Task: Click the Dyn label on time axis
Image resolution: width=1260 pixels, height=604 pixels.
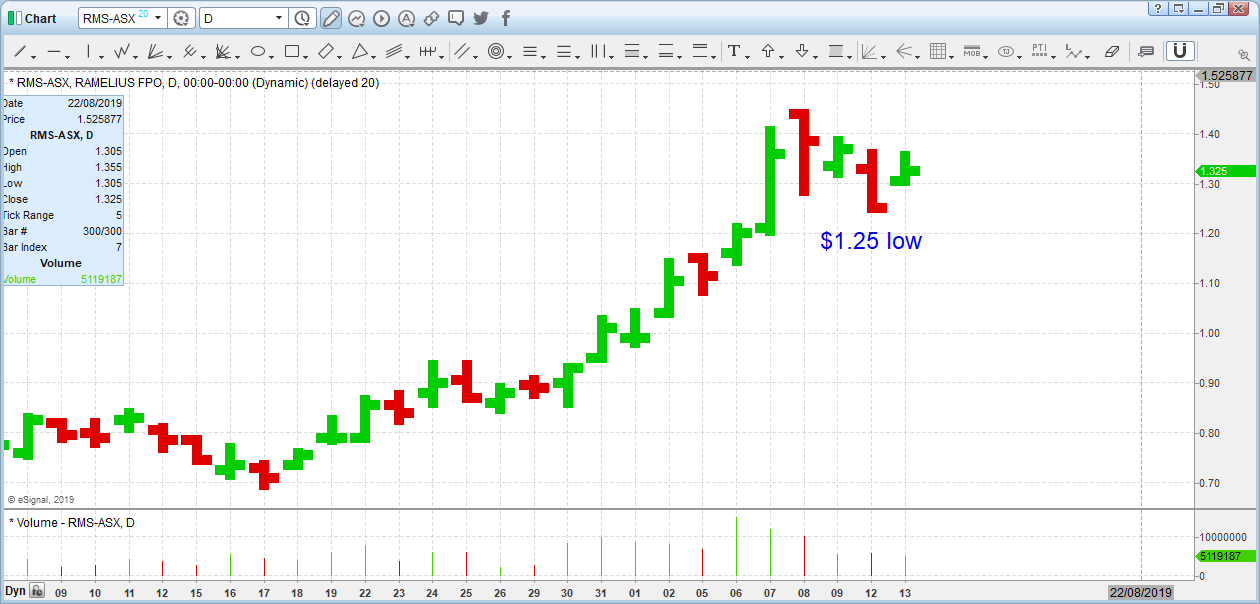Action: [15, 591]
